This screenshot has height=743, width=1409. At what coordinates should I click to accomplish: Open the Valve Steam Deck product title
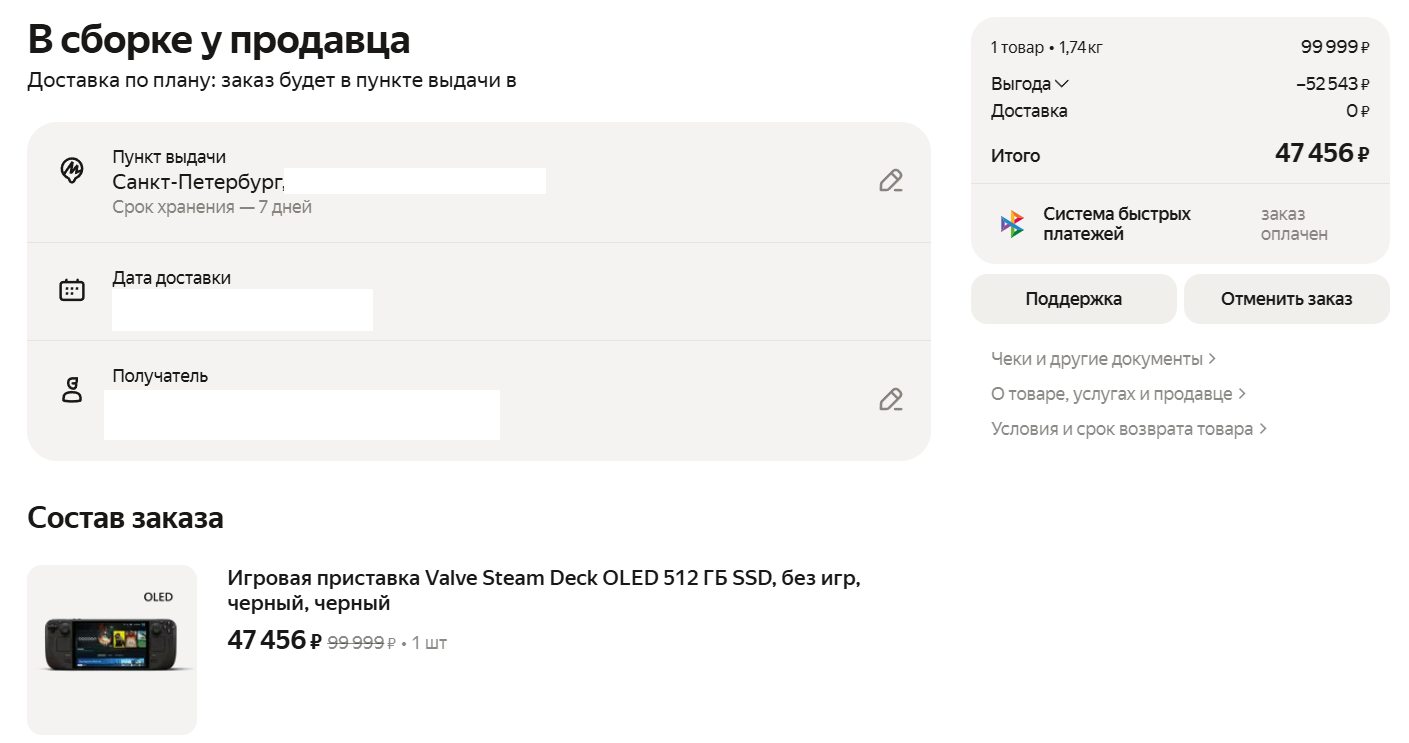[x=544, y=591]
